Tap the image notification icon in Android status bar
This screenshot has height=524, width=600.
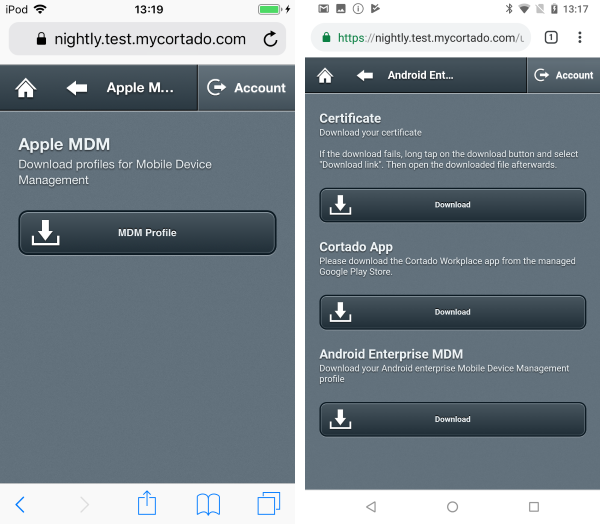341,9
